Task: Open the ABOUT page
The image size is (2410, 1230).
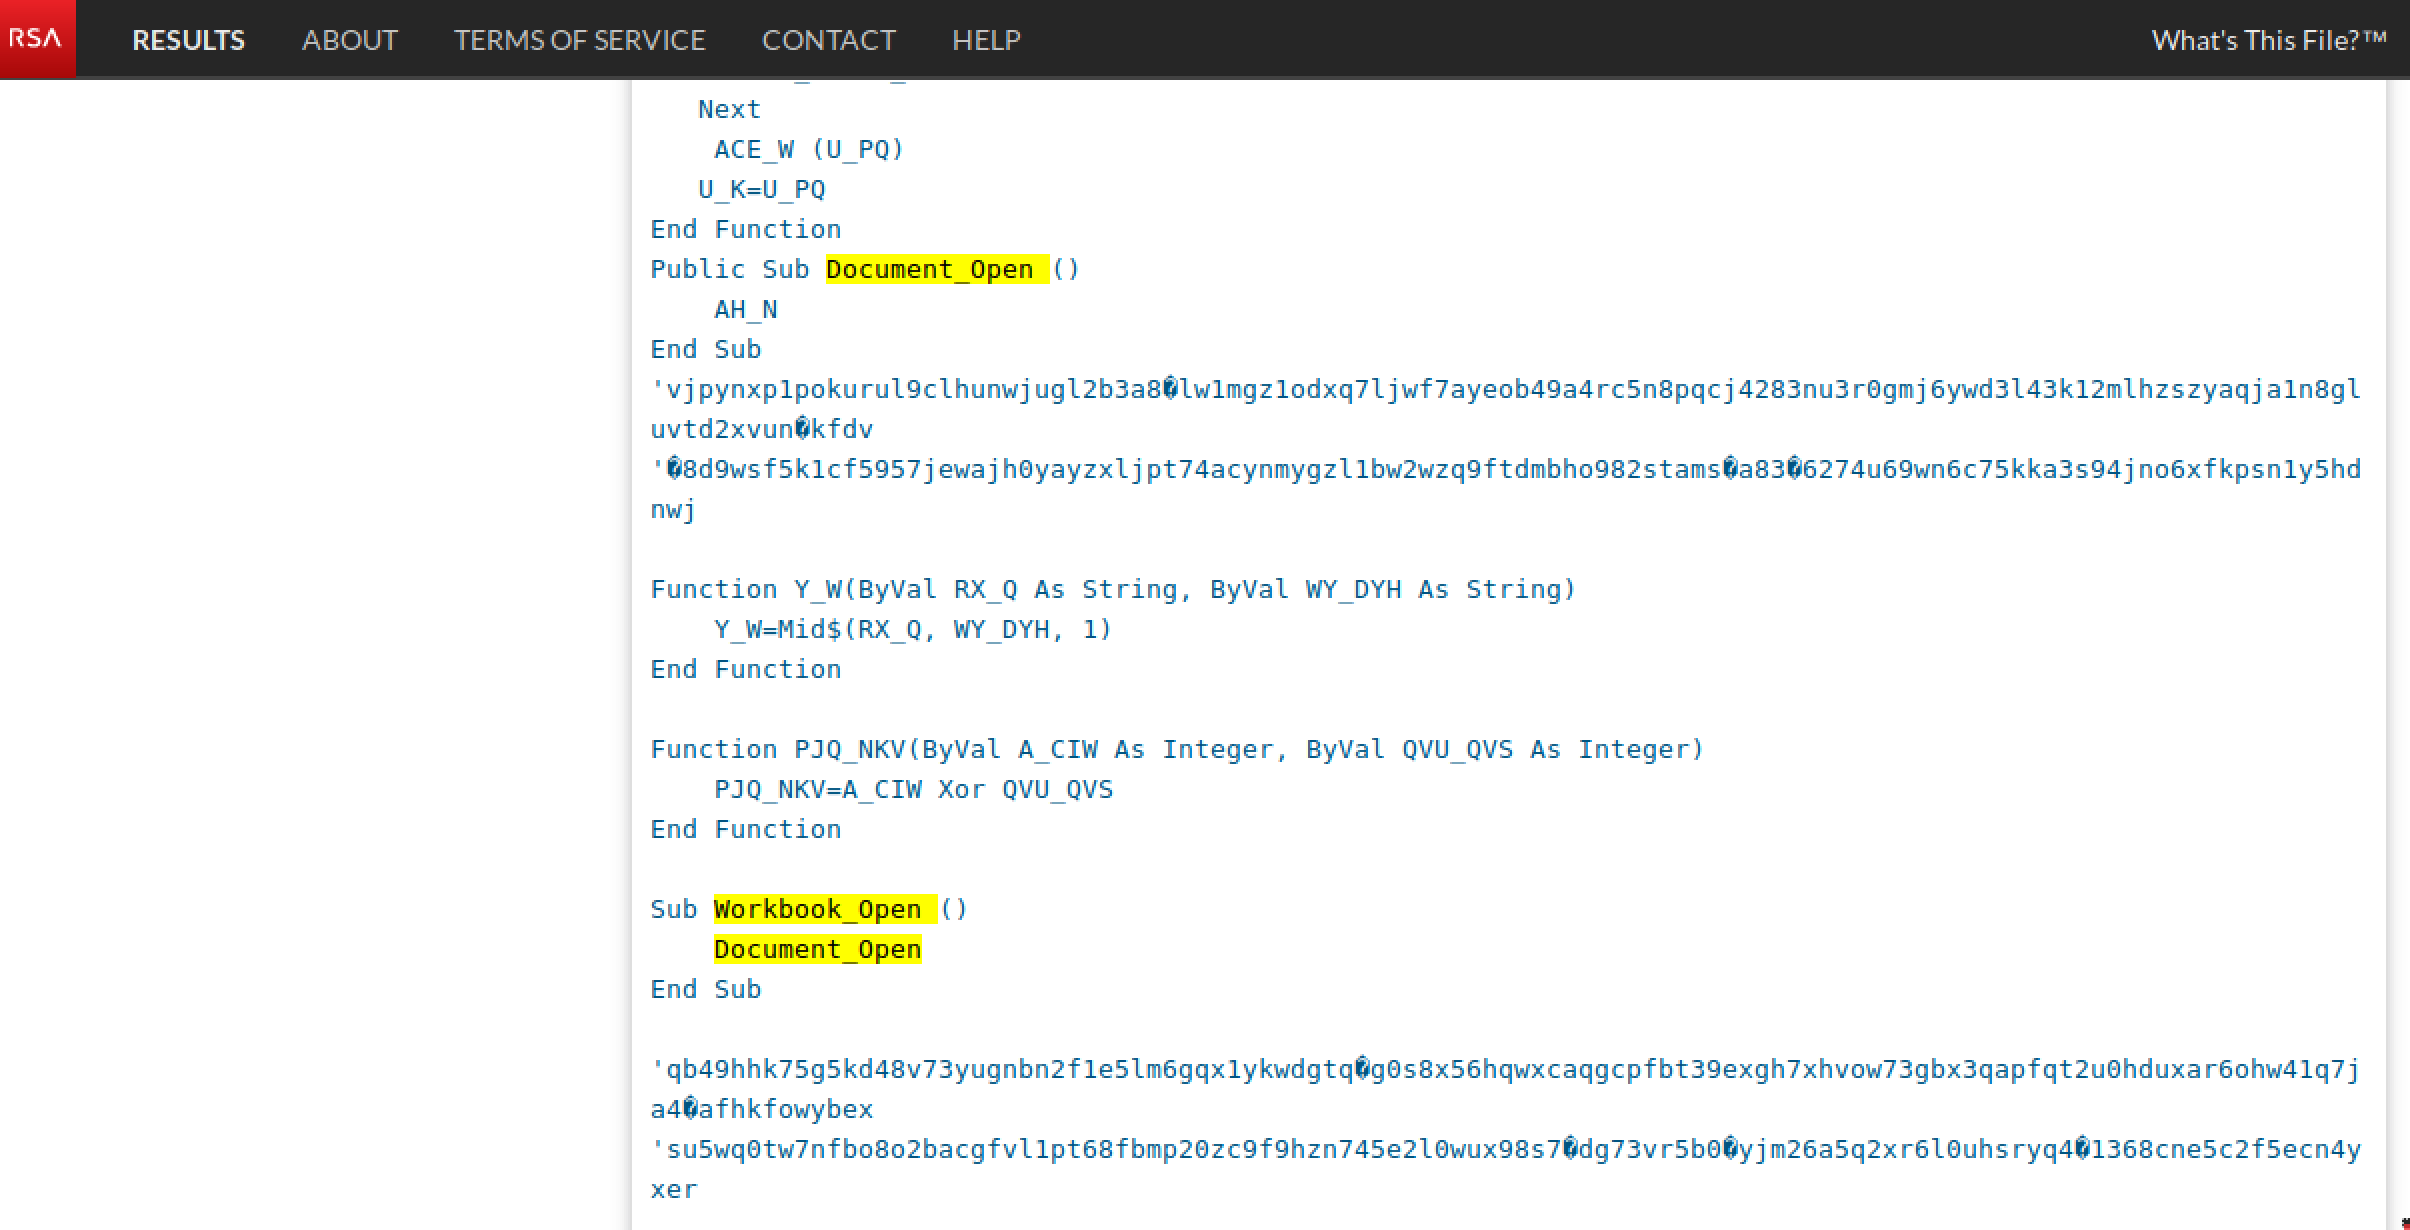Action: 351,40
